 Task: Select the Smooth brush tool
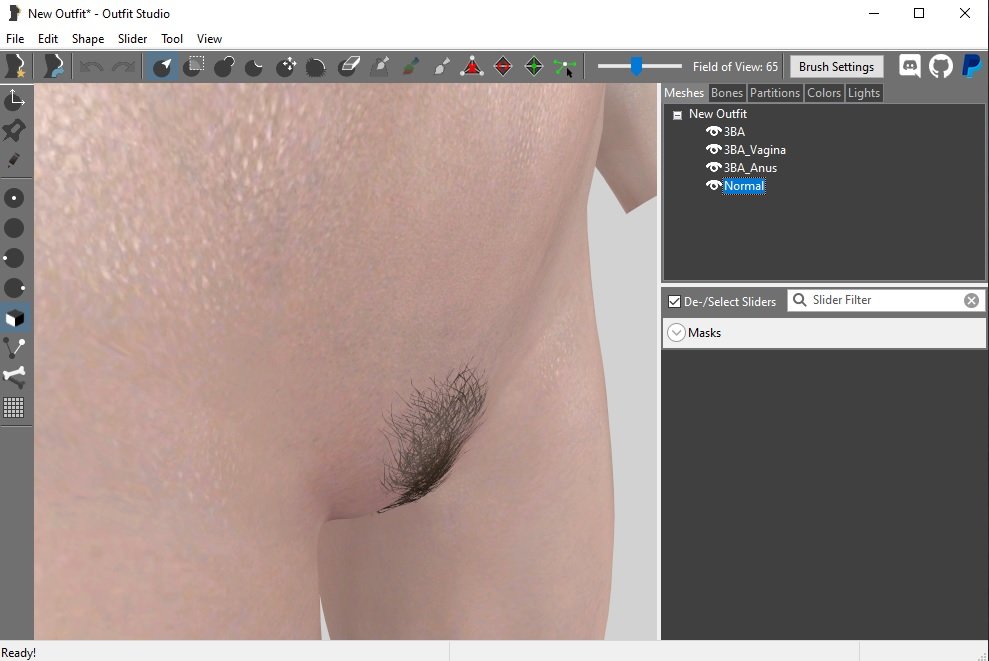tap(317, 67)
